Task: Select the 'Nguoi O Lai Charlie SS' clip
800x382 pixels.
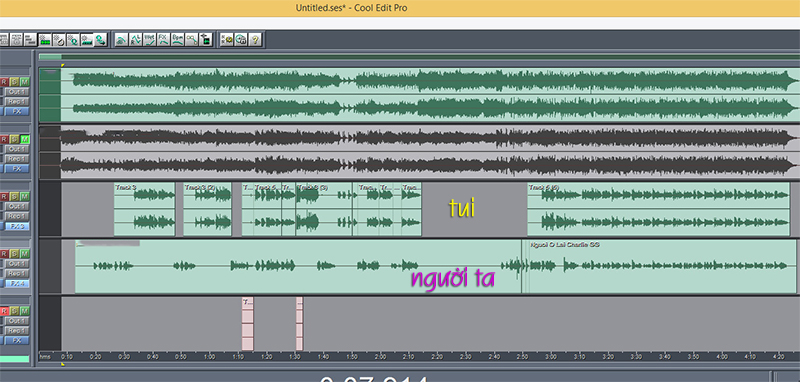Action: pos(663,267)
